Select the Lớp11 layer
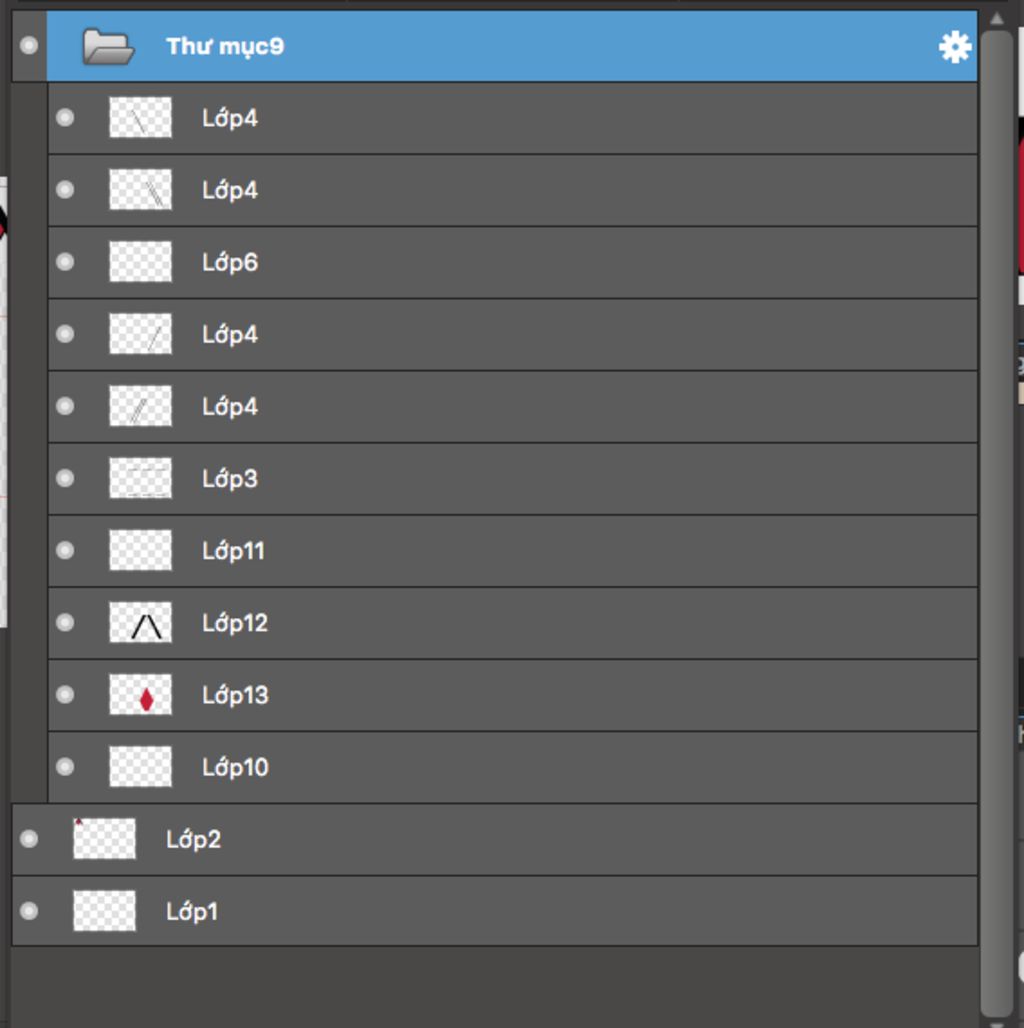This screenshot has height=1028, width=1024. pyautogui.click(x=233, y=551)
